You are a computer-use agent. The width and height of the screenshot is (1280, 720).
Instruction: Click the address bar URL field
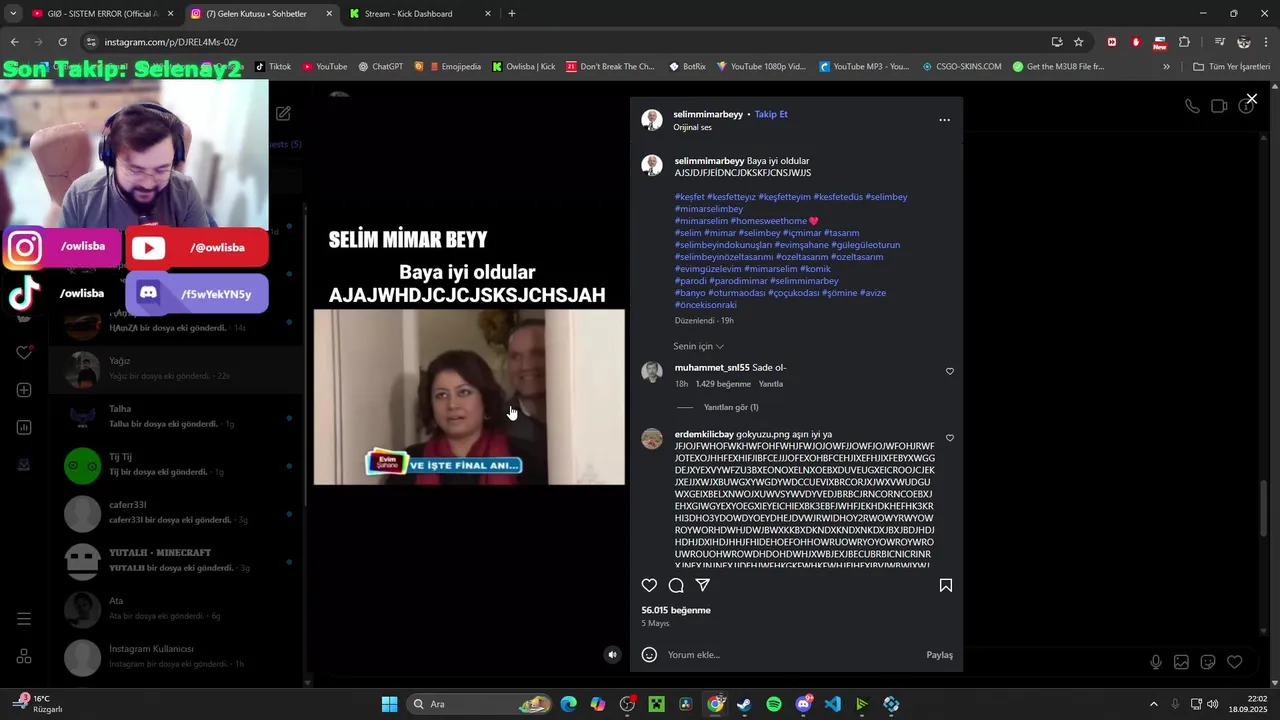[560, 42]
